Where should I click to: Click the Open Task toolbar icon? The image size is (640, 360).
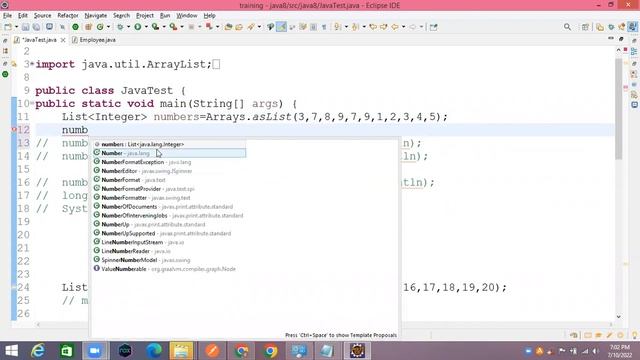(239, 27)
